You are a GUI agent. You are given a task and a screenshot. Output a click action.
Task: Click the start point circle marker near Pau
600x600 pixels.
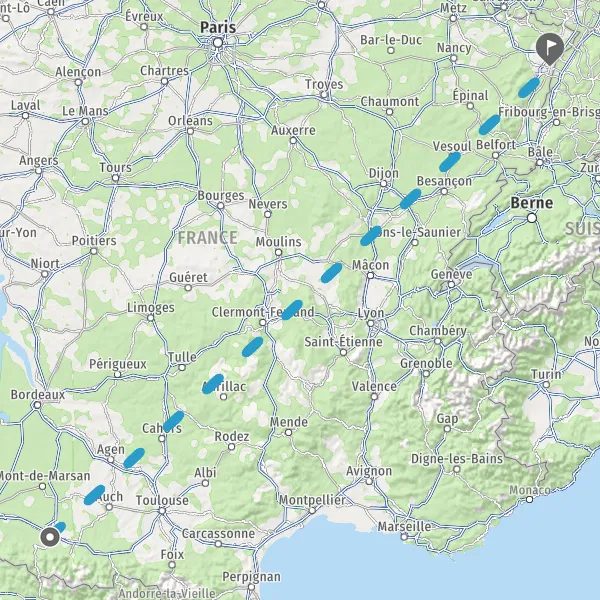pos(50,537)
